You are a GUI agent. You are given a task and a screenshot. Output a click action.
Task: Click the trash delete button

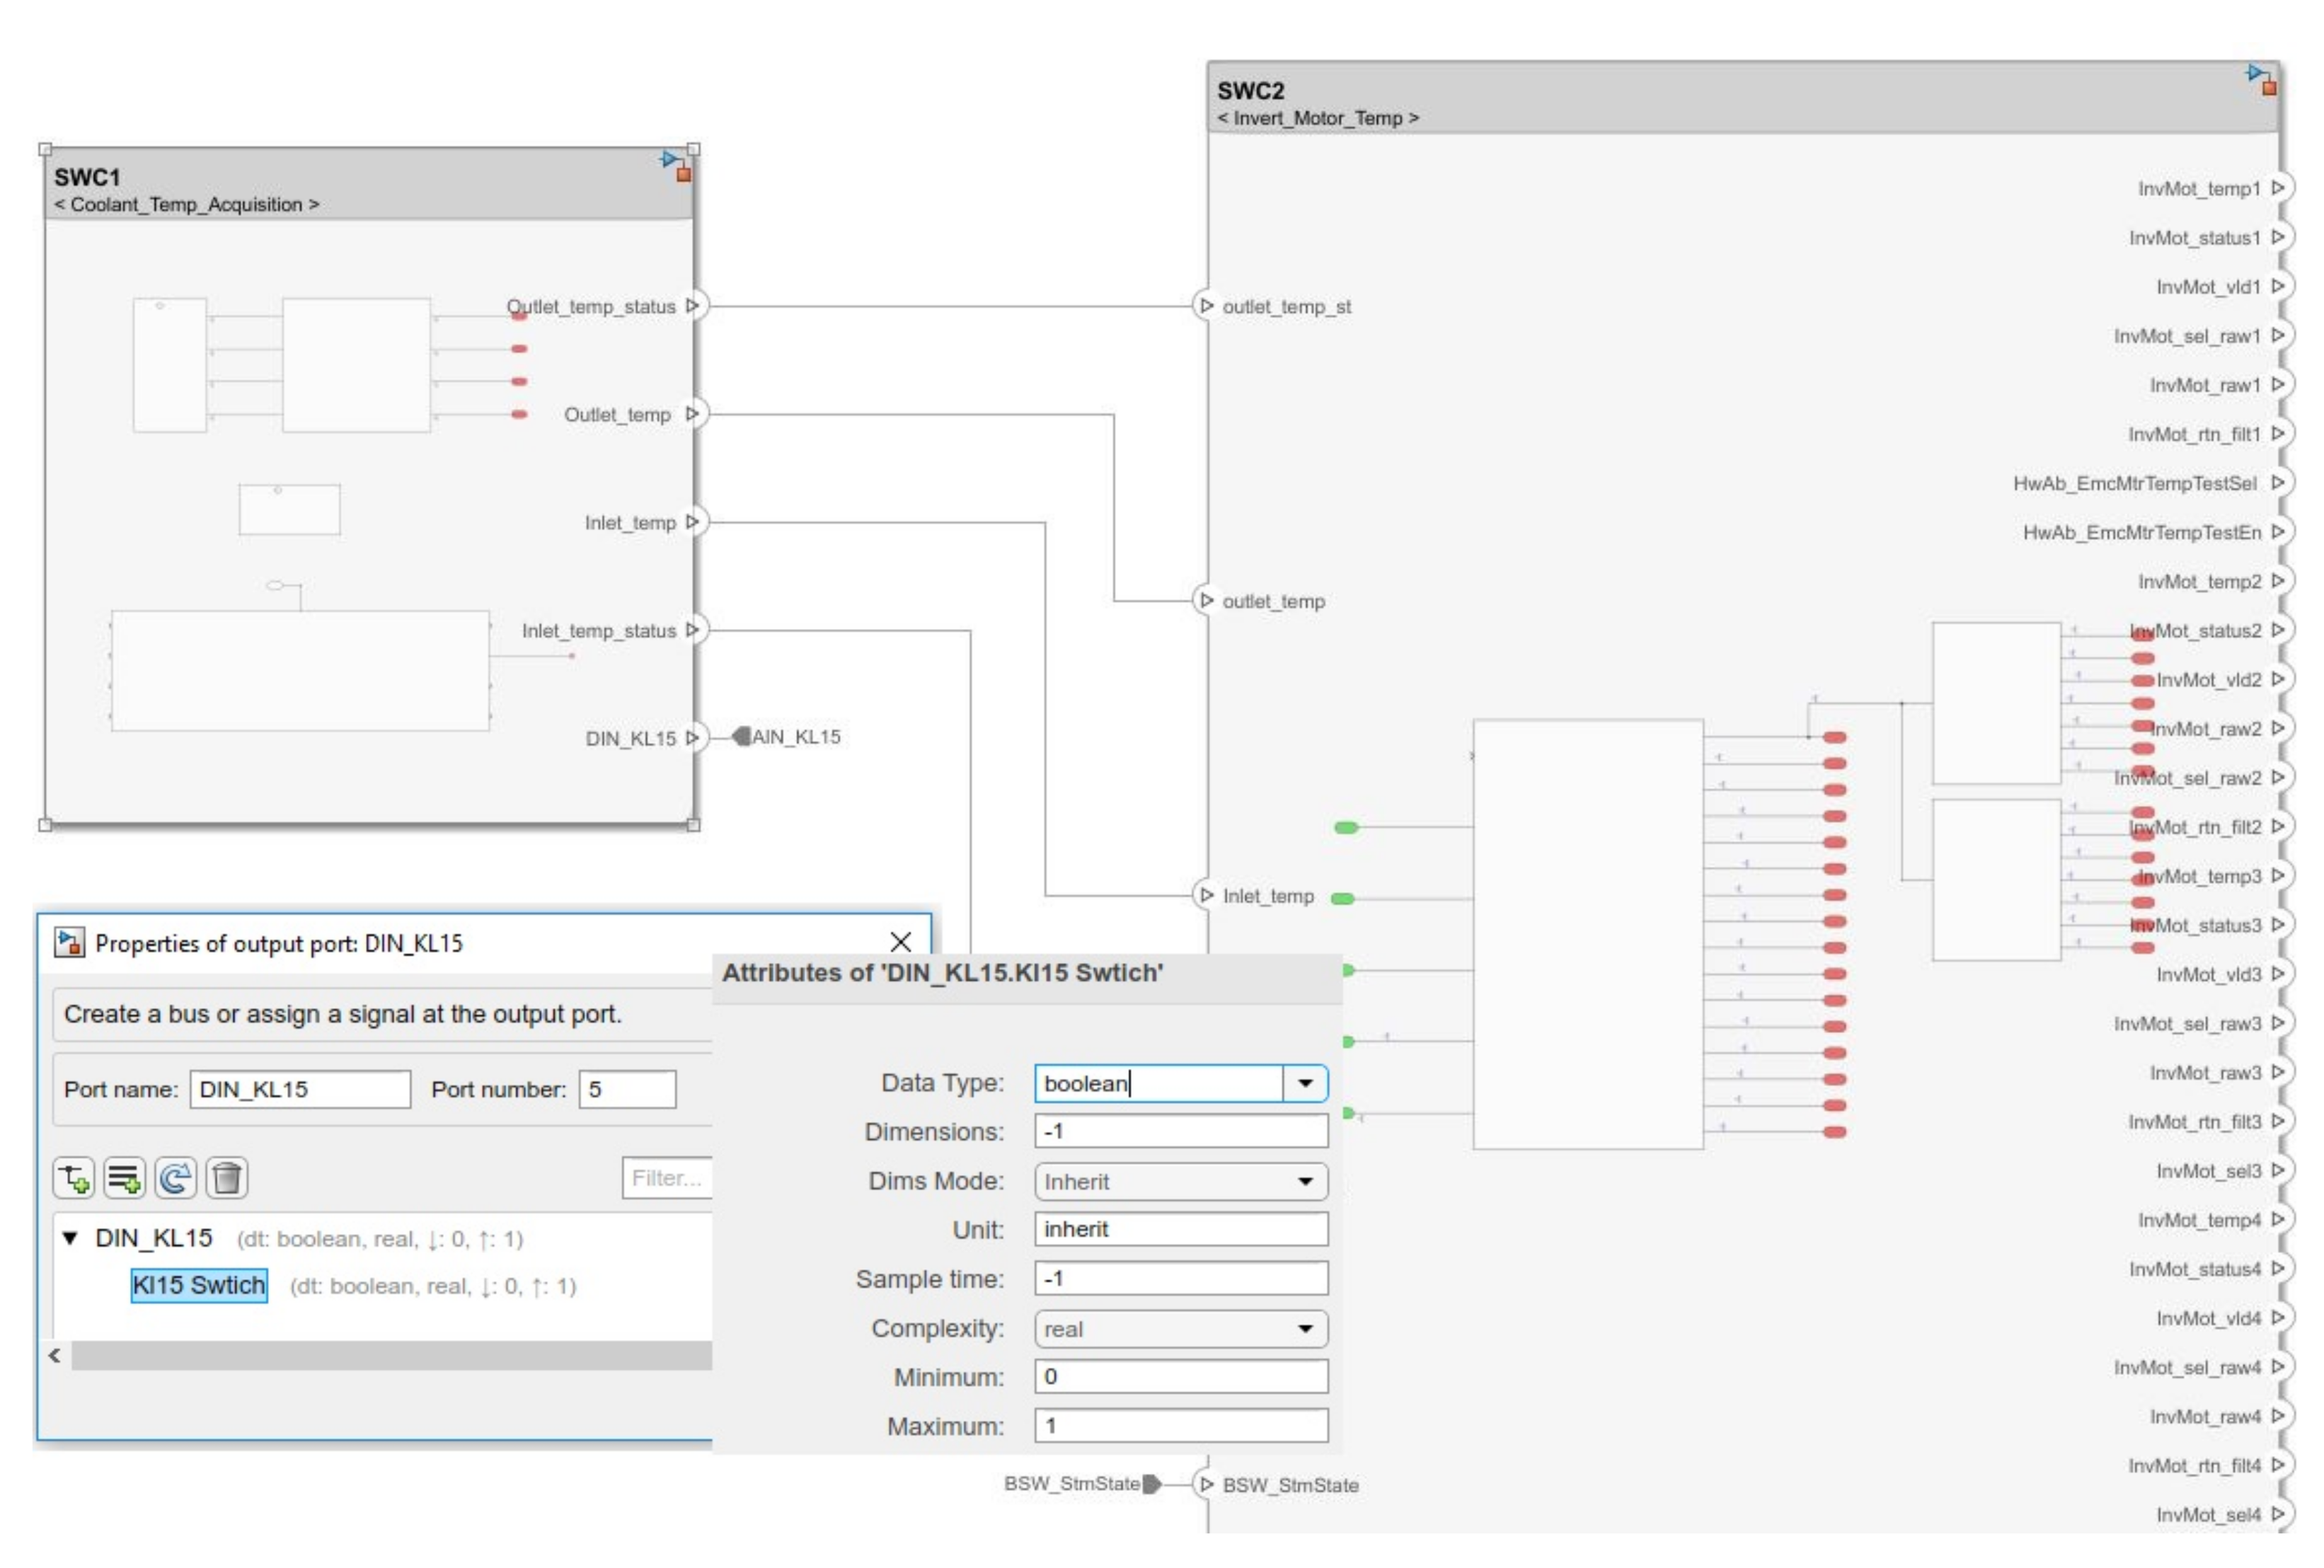[x=227, y=1178]
